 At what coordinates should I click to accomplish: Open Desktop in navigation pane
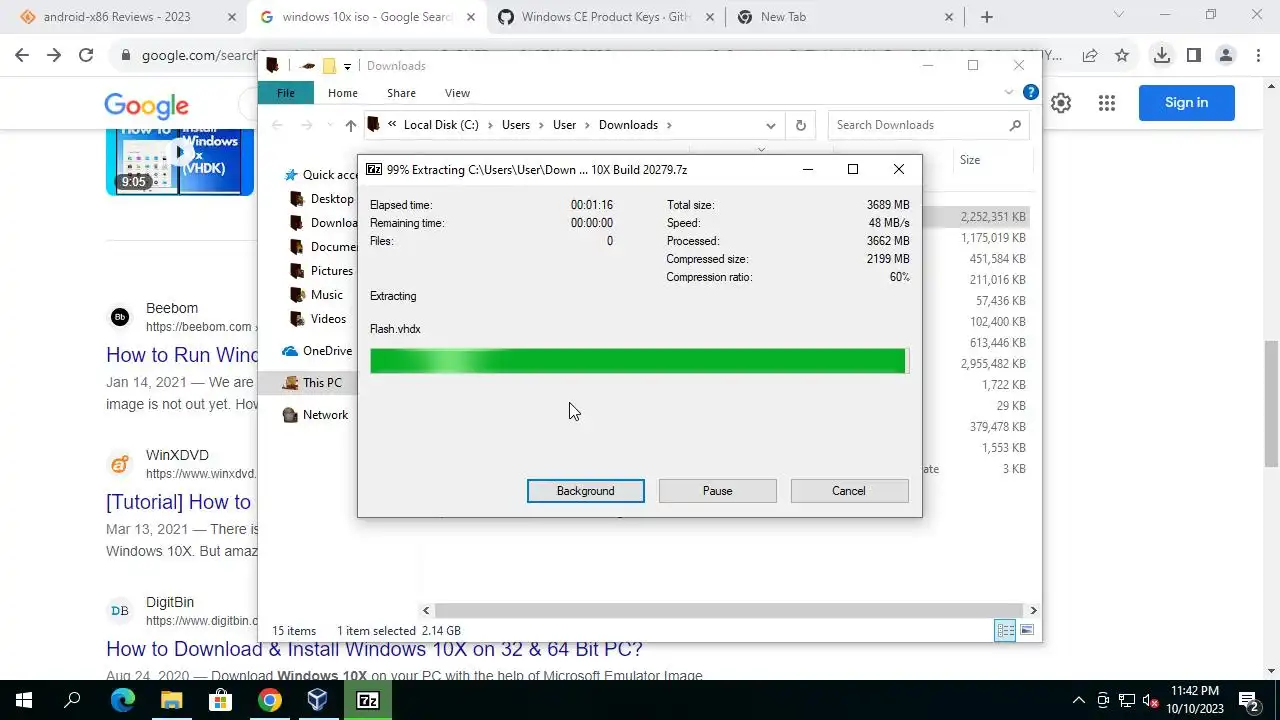coord(322,199)
